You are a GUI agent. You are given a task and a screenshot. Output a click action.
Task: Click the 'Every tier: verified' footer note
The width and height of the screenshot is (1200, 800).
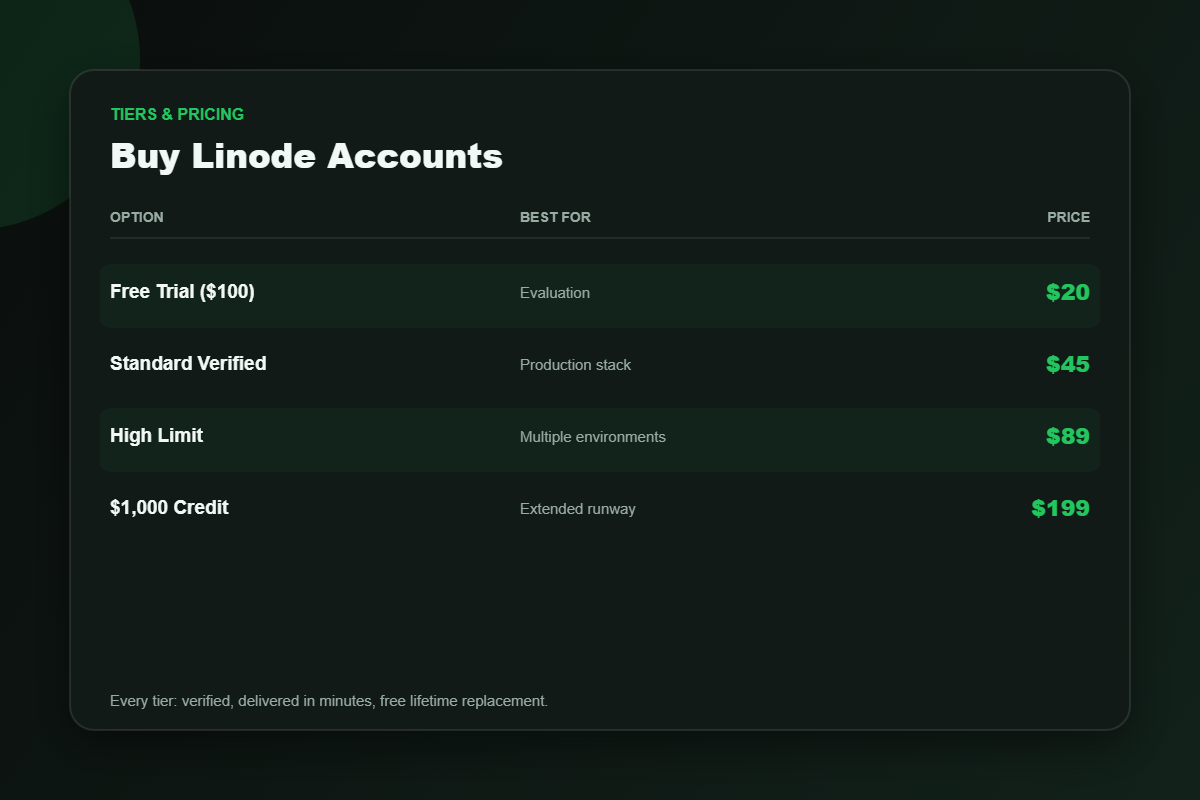click(329, 701)
